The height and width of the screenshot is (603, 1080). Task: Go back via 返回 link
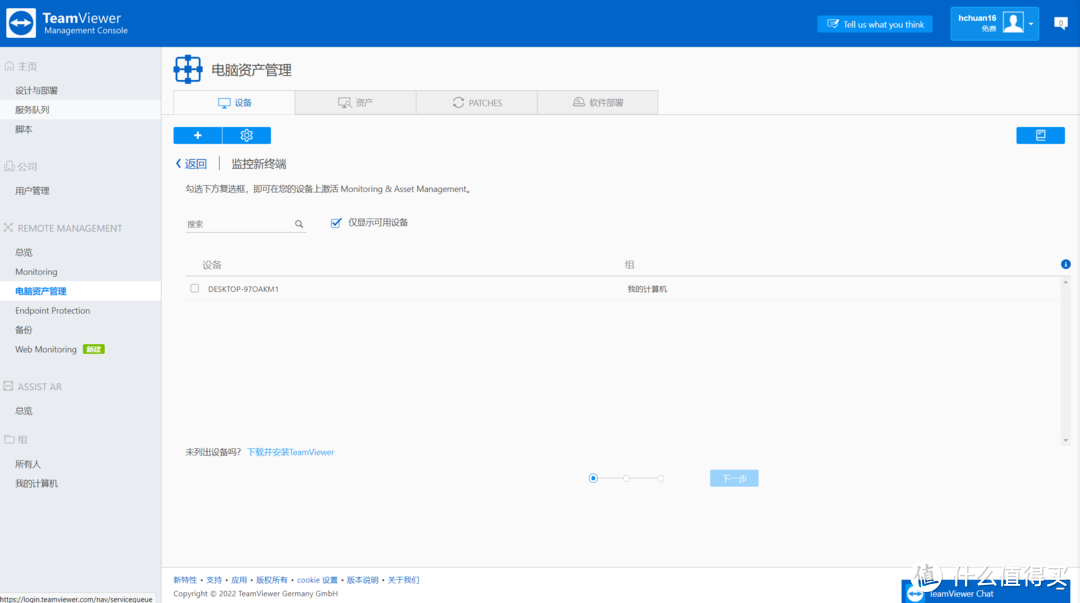191,164
